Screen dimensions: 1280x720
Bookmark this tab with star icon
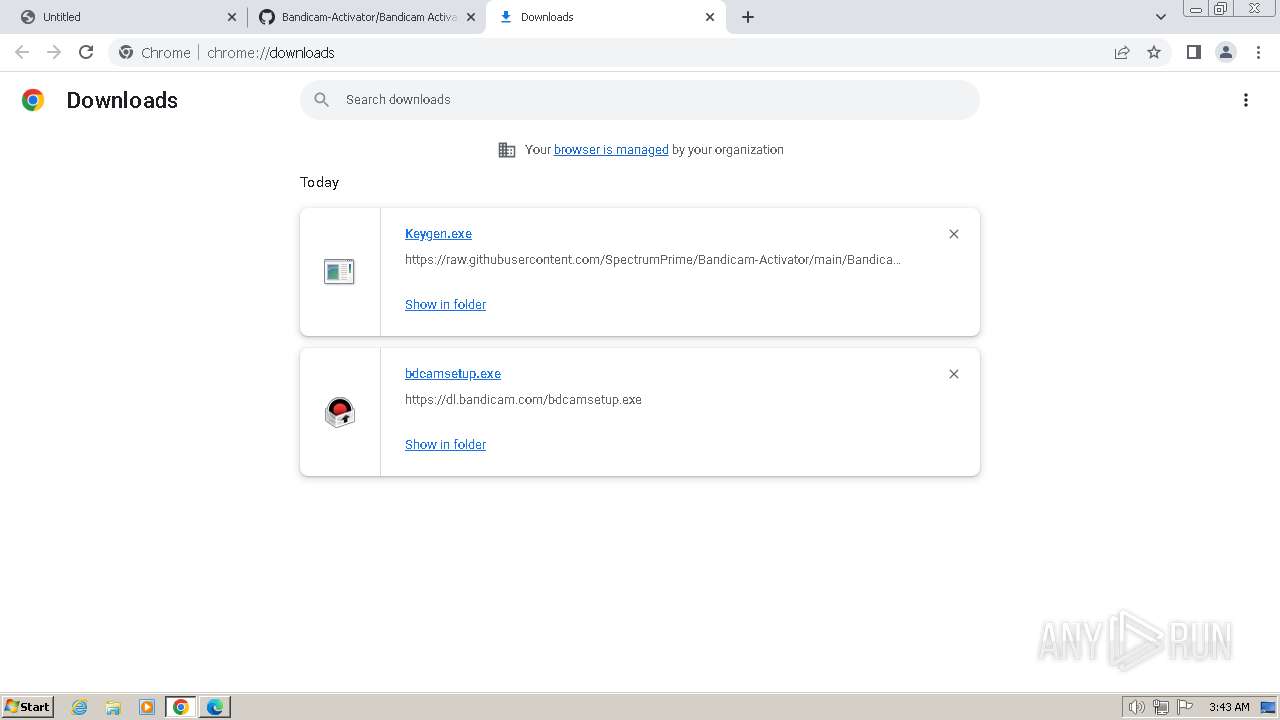tap(1154, 52)
